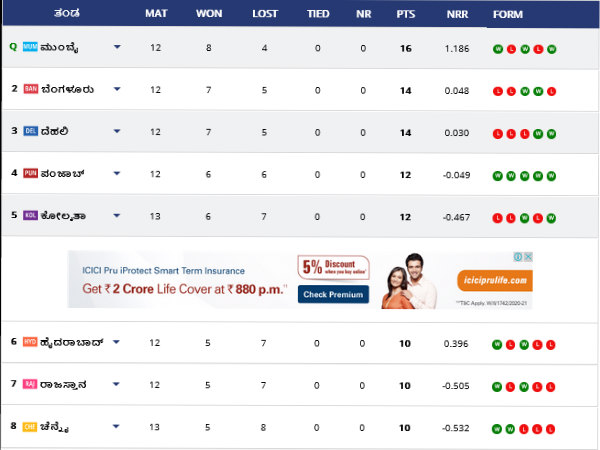Close the ICICI ad with X icon

pos(528,257)
